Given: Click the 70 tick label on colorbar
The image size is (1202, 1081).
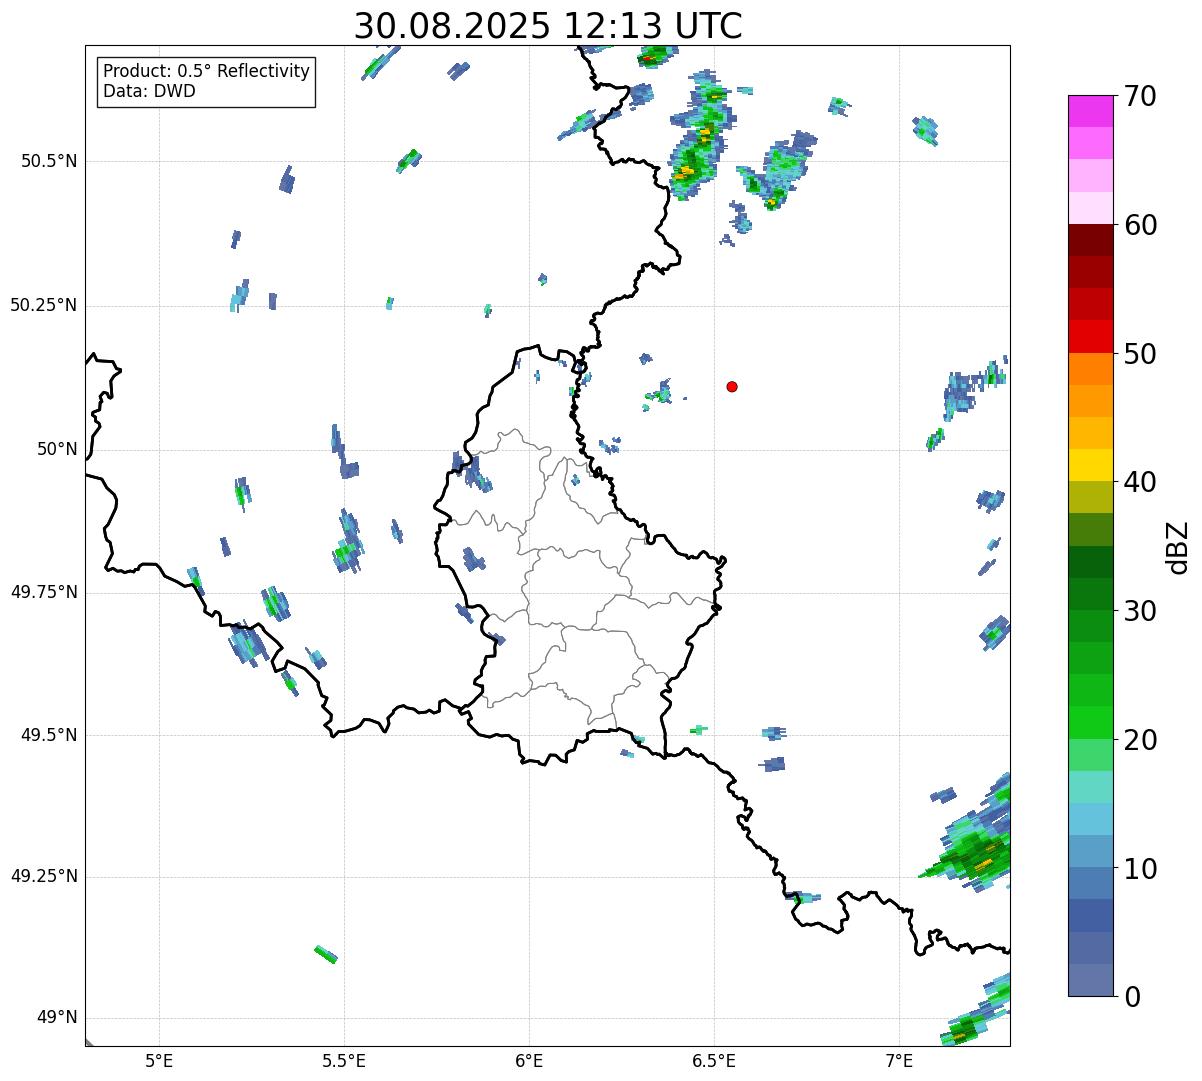Looking at the screenshot, I should (x=1140, y=97).
